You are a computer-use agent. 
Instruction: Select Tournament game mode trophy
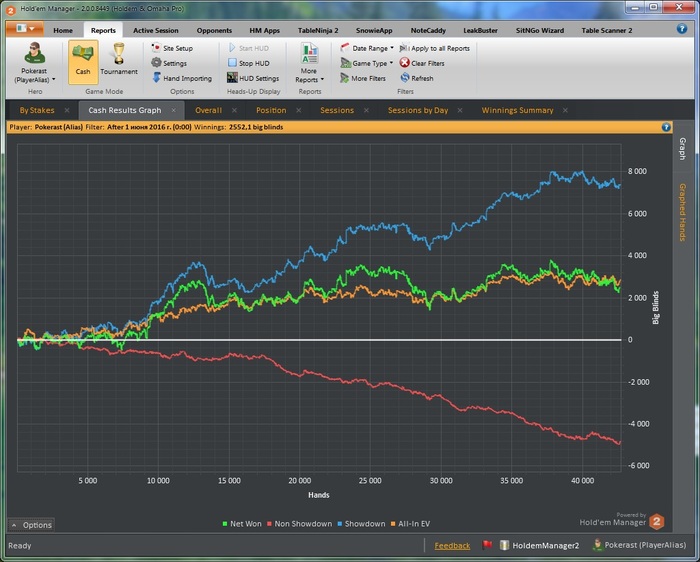119,53
